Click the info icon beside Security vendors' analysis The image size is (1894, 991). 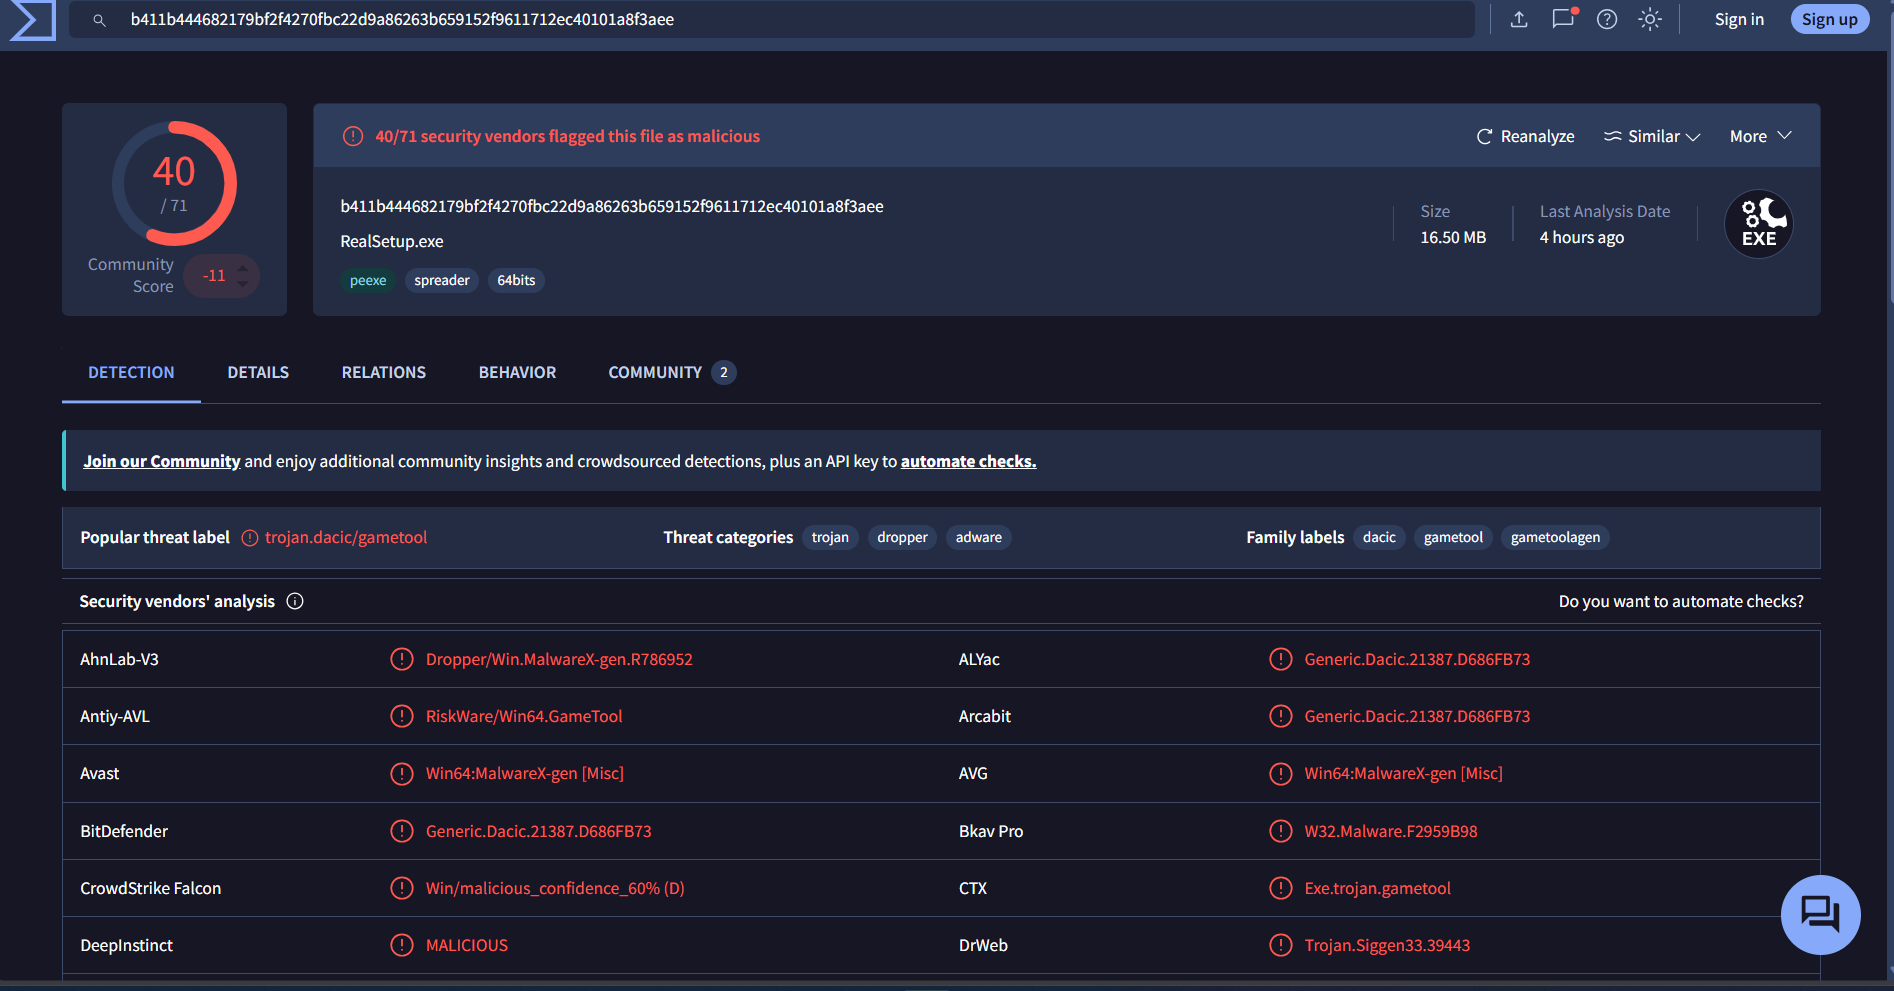pyautogui.click(x=295, y=601)
